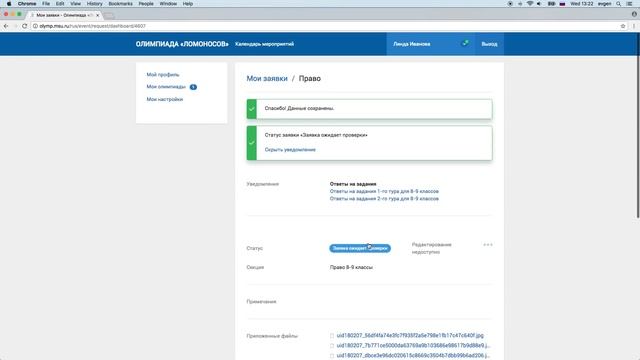Click the site information icon in address bar

coord(35,26)
